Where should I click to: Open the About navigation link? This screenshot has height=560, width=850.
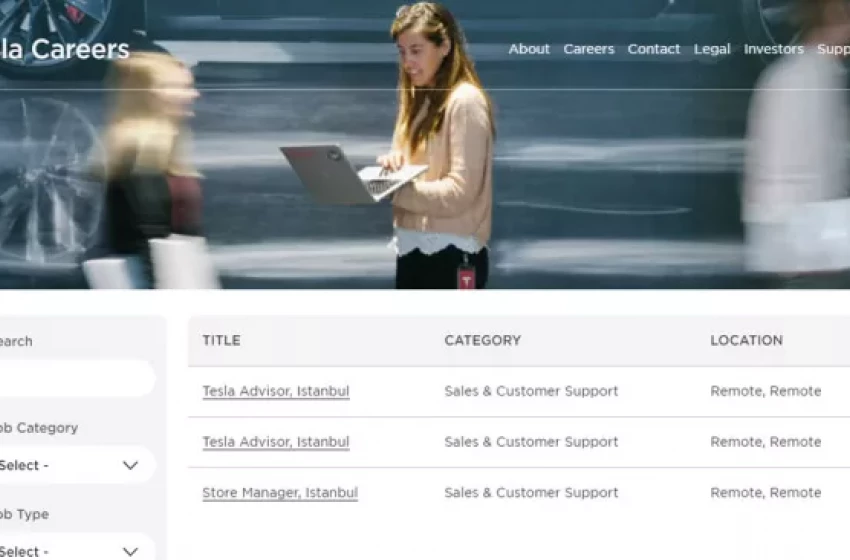(529, 49)
